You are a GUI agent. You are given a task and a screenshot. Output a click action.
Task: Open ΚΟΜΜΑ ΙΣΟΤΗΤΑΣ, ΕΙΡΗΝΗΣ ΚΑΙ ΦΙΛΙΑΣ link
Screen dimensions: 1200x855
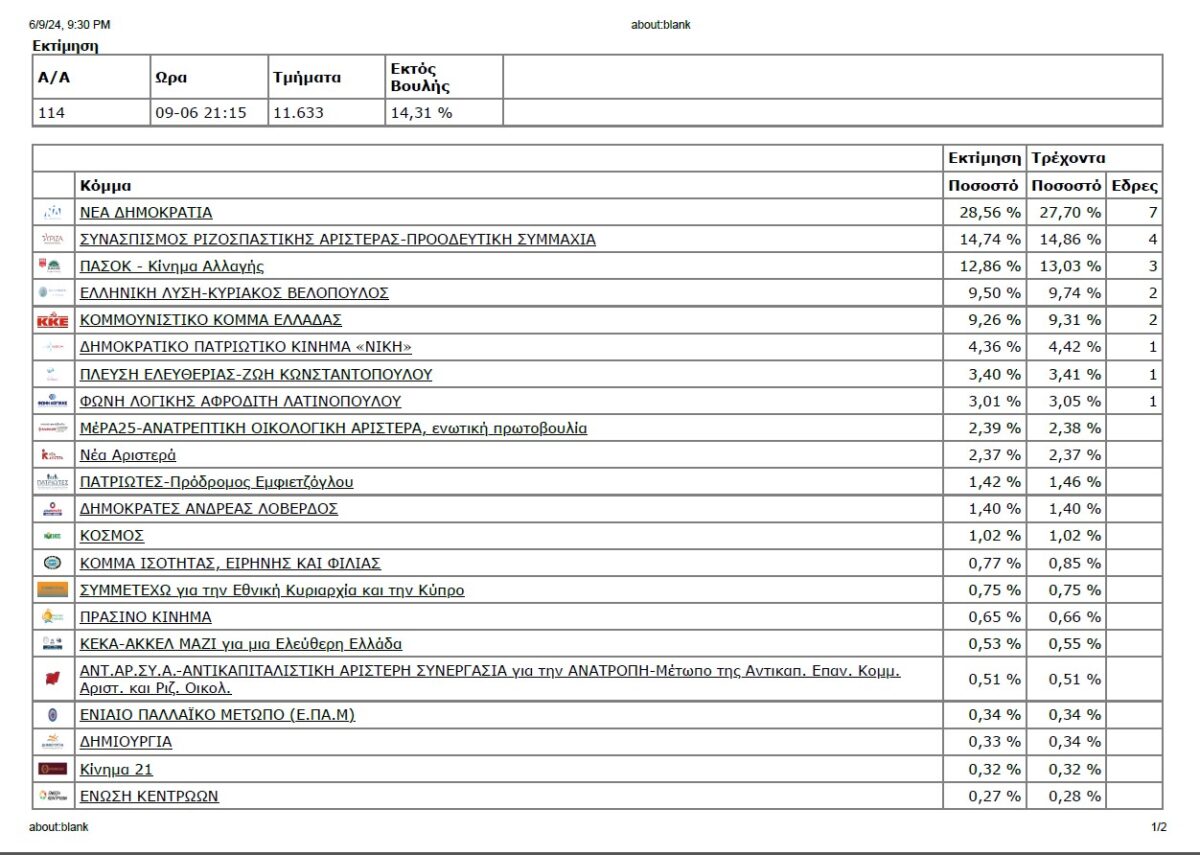coord(230,564)
